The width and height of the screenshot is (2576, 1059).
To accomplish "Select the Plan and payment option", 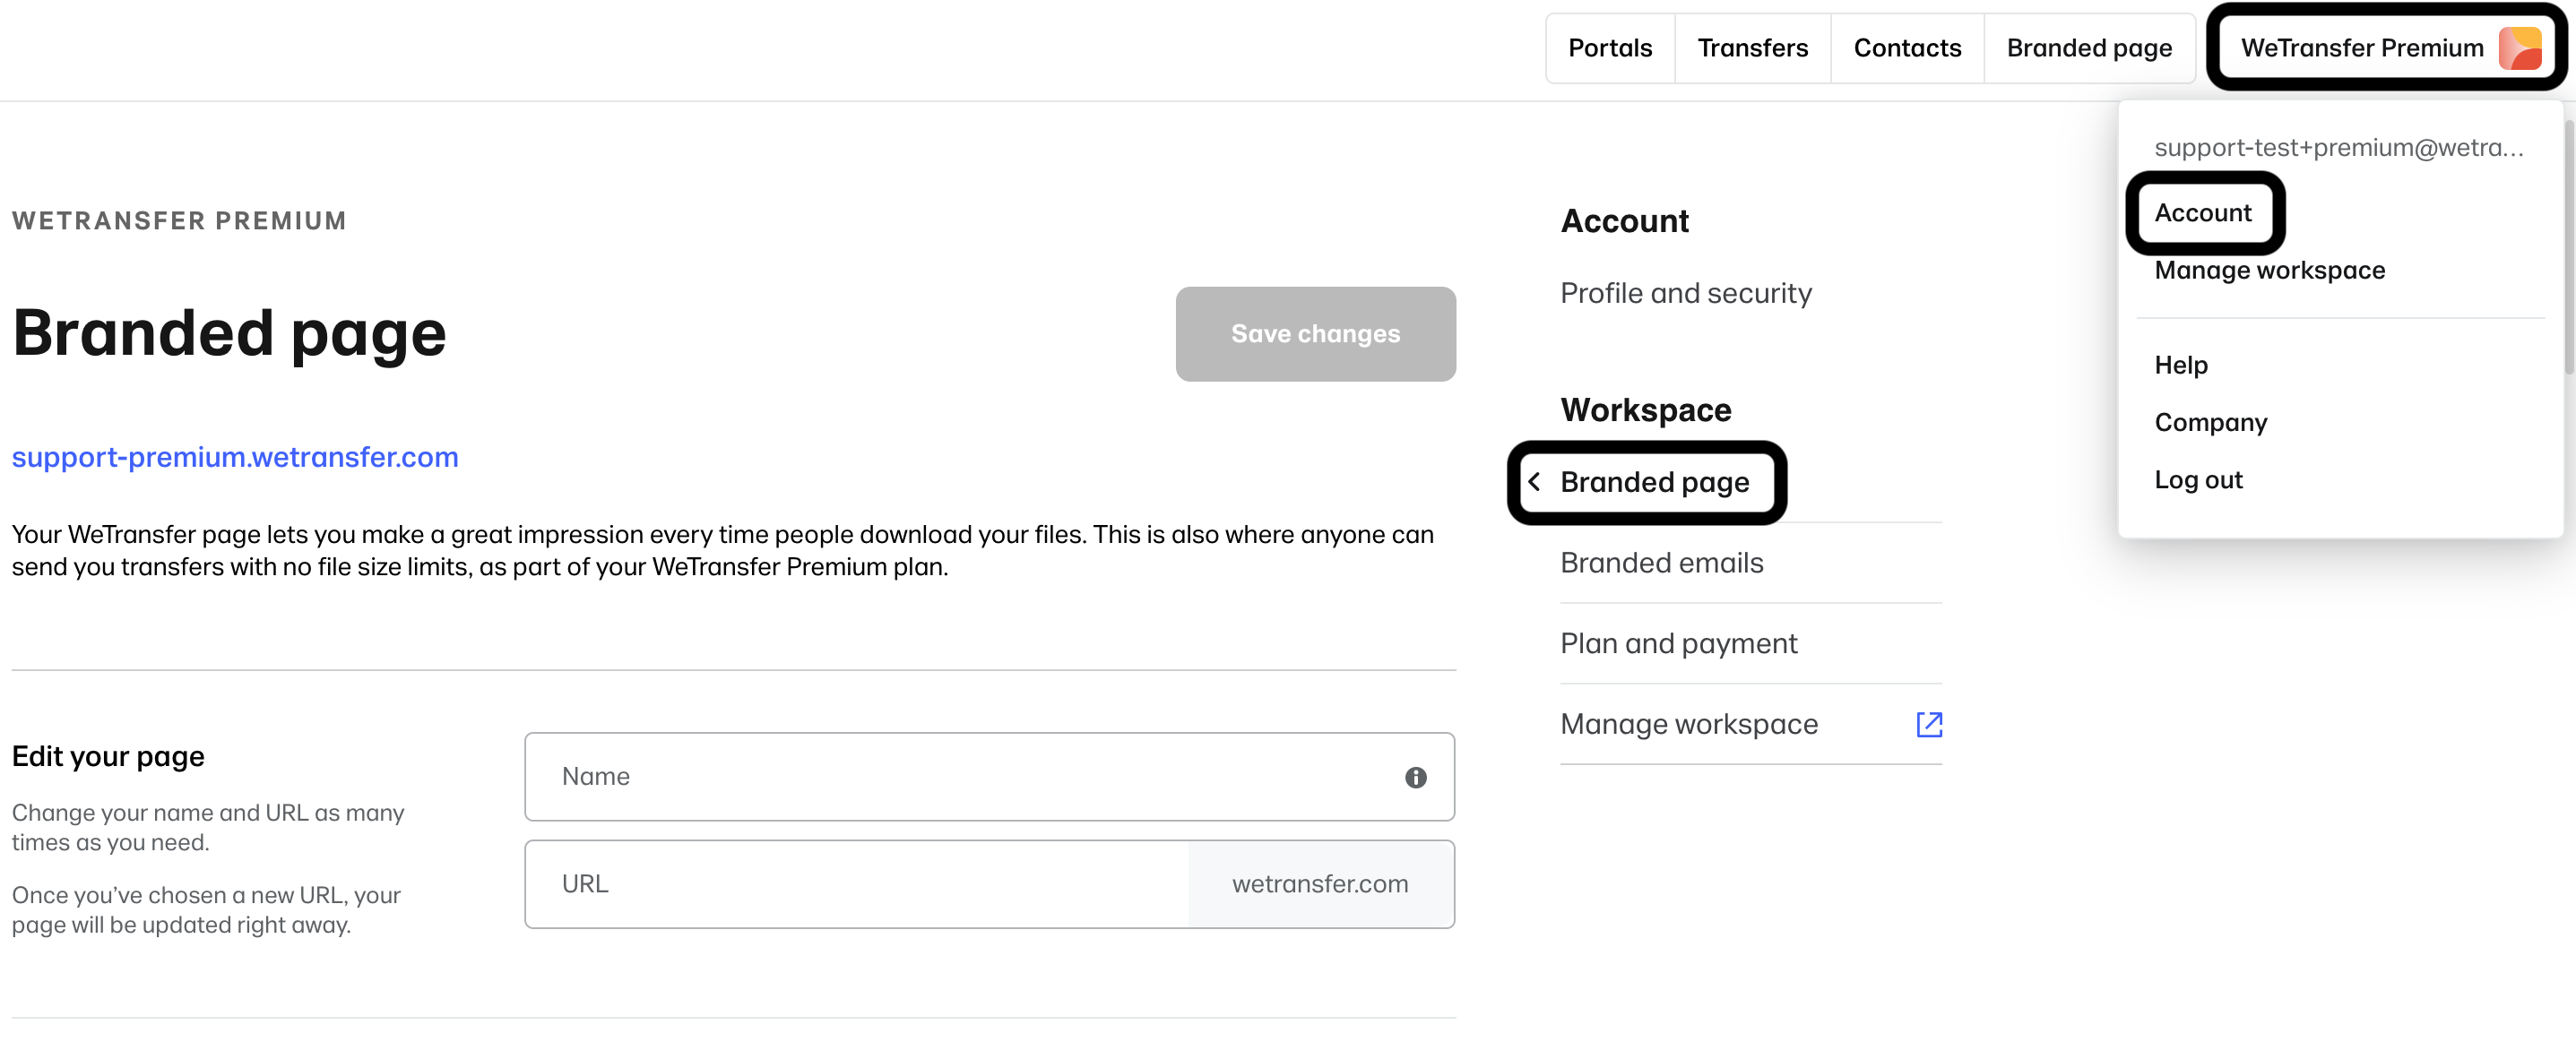I will pos(1677,642).
